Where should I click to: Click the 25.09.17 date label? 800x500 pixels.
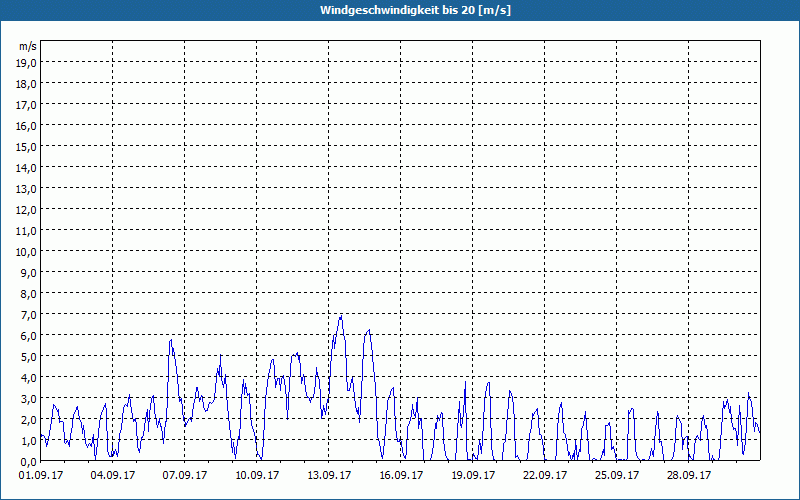pos(617,476)
